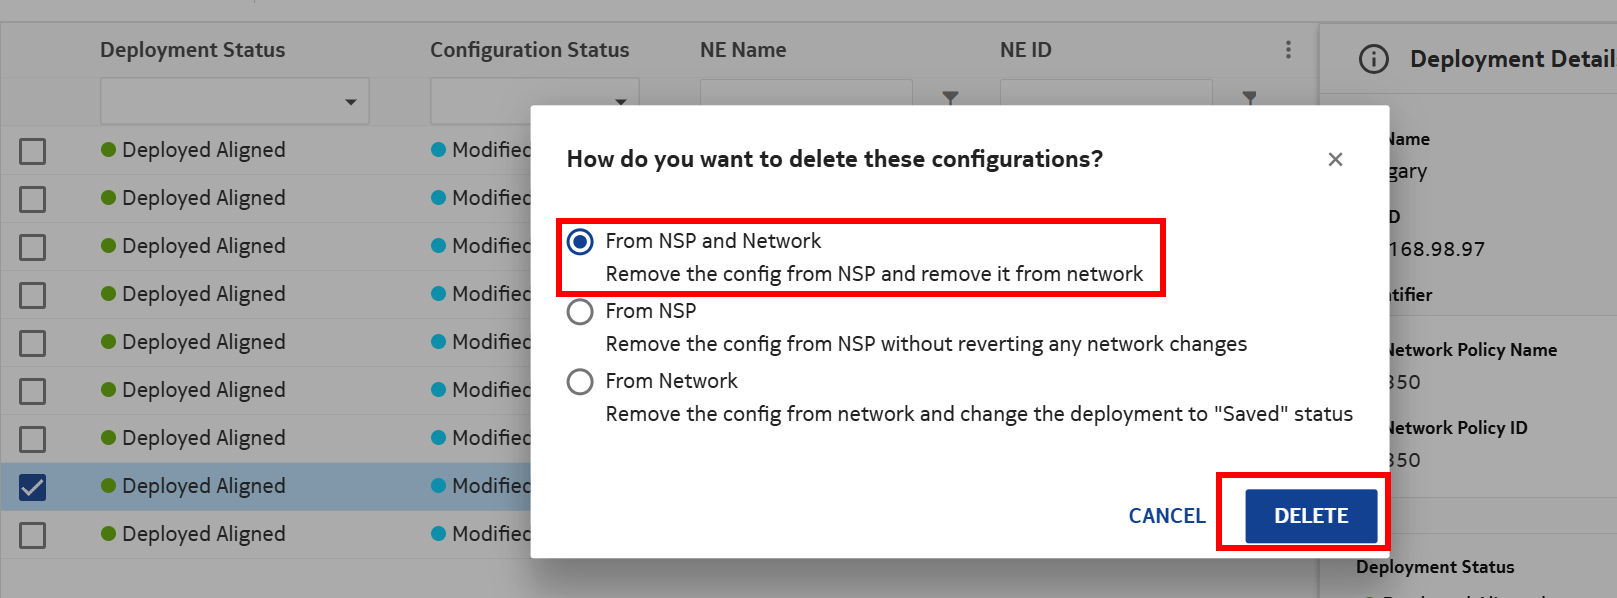Close the delete configurations dialog

tap(1335, 159)
